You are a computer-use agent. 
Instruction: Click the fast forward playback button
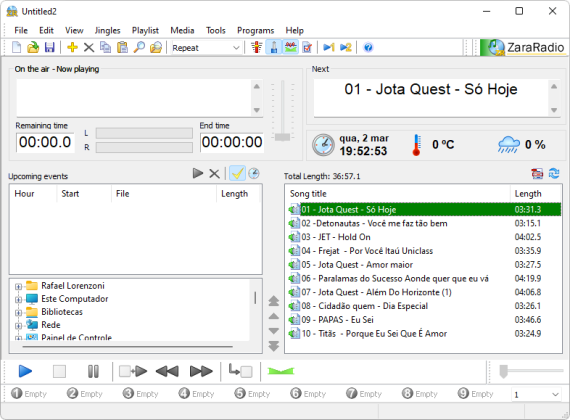pyautogui.click(x=201, y=371)
